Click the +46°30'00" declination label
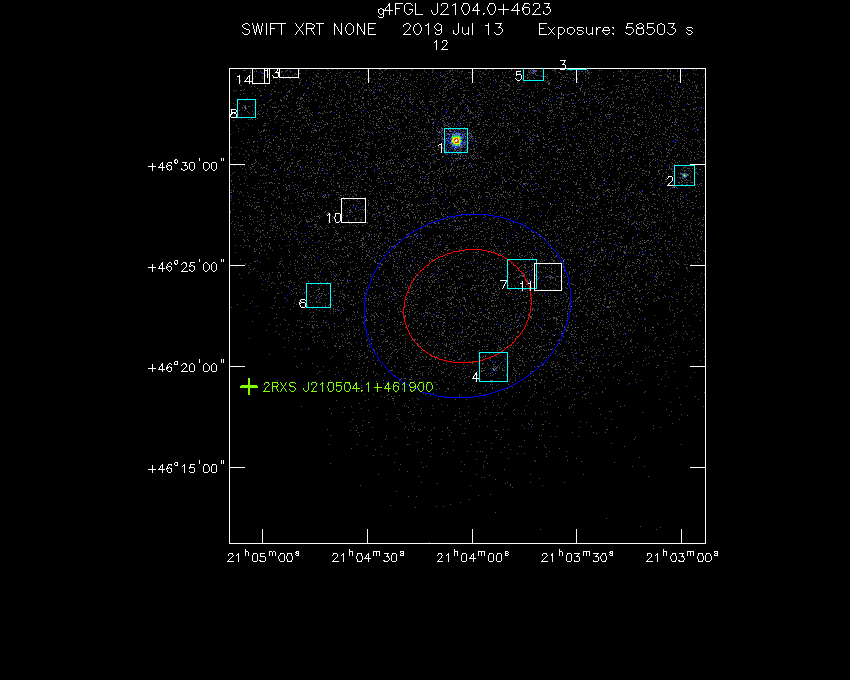The width and height of the screenshot is (850, 680). coord(186,165)
